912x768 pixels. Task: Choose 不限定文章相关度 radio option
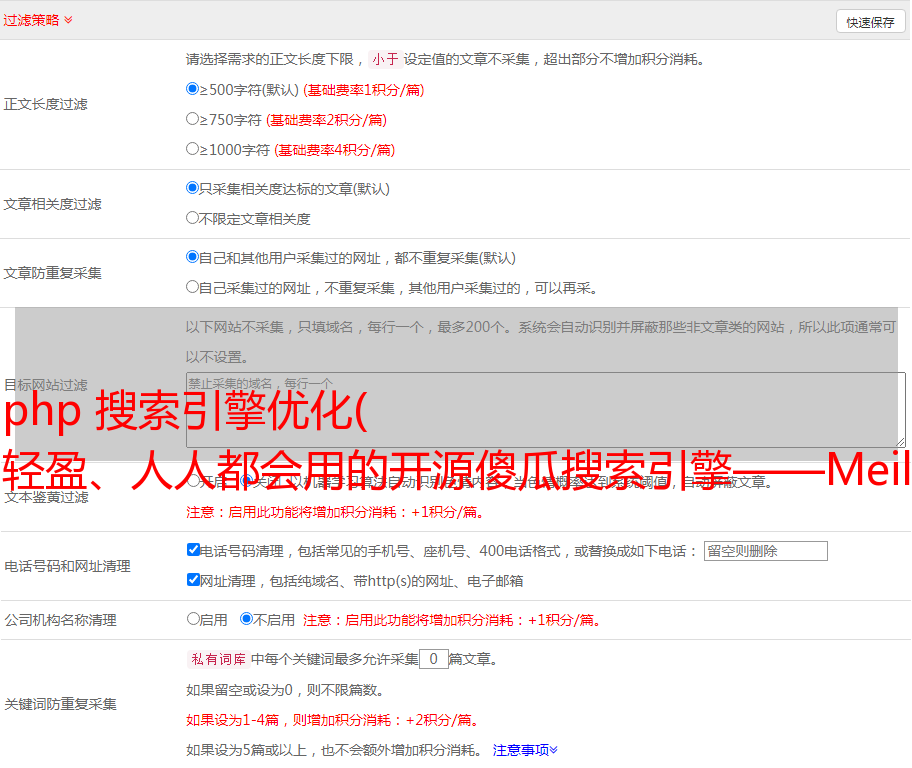pyautogui.click(x=193, y=218)
